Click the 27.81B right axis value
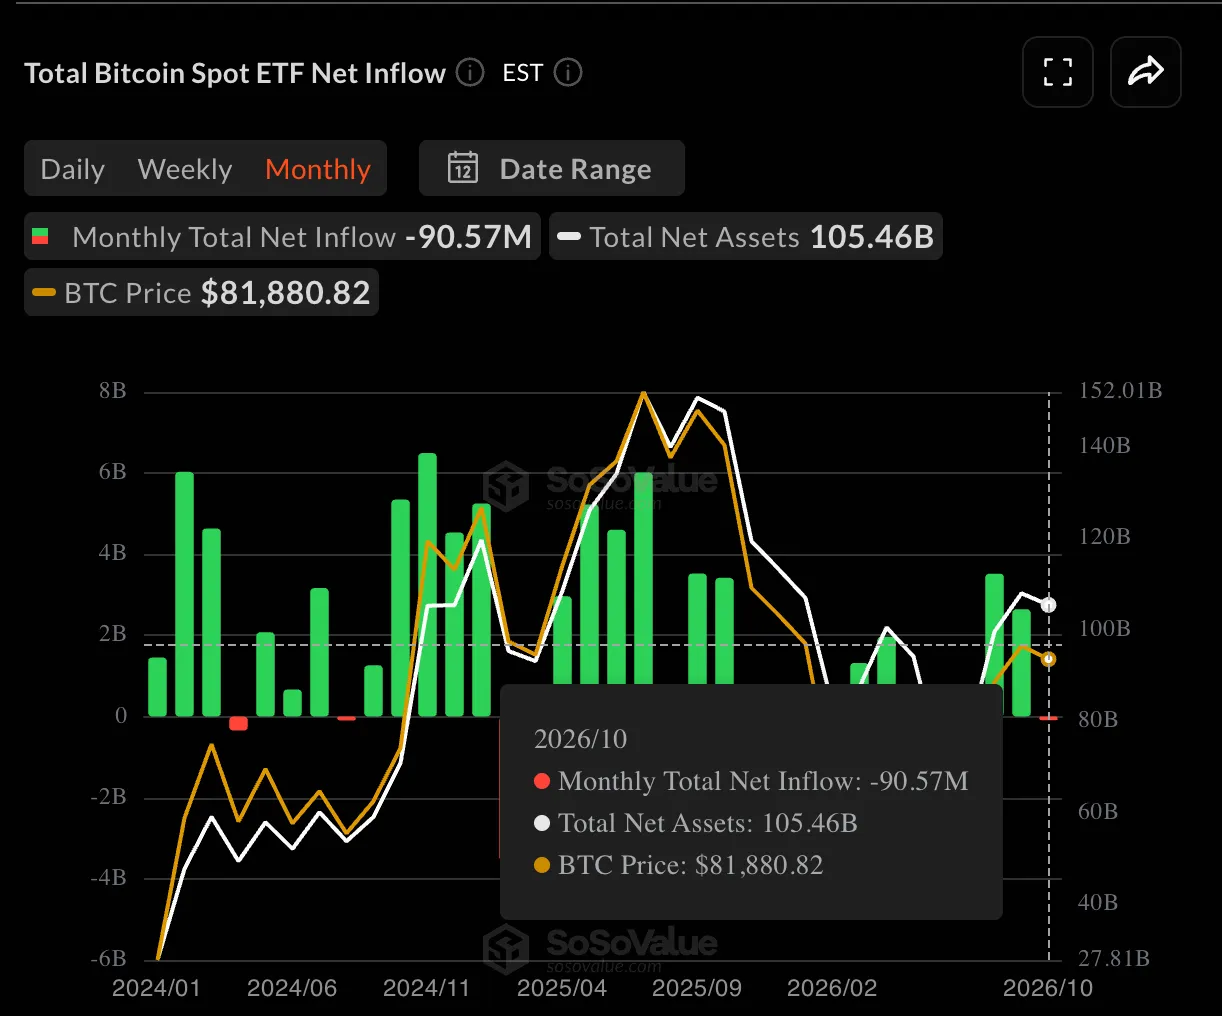This screenshot has height=1016, width=1222. pos(1114,958)
